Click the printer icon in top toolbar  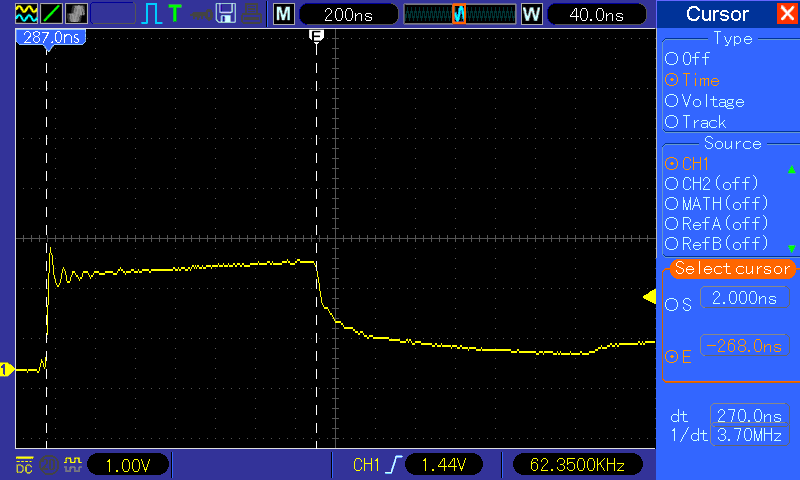click(250, 13)
